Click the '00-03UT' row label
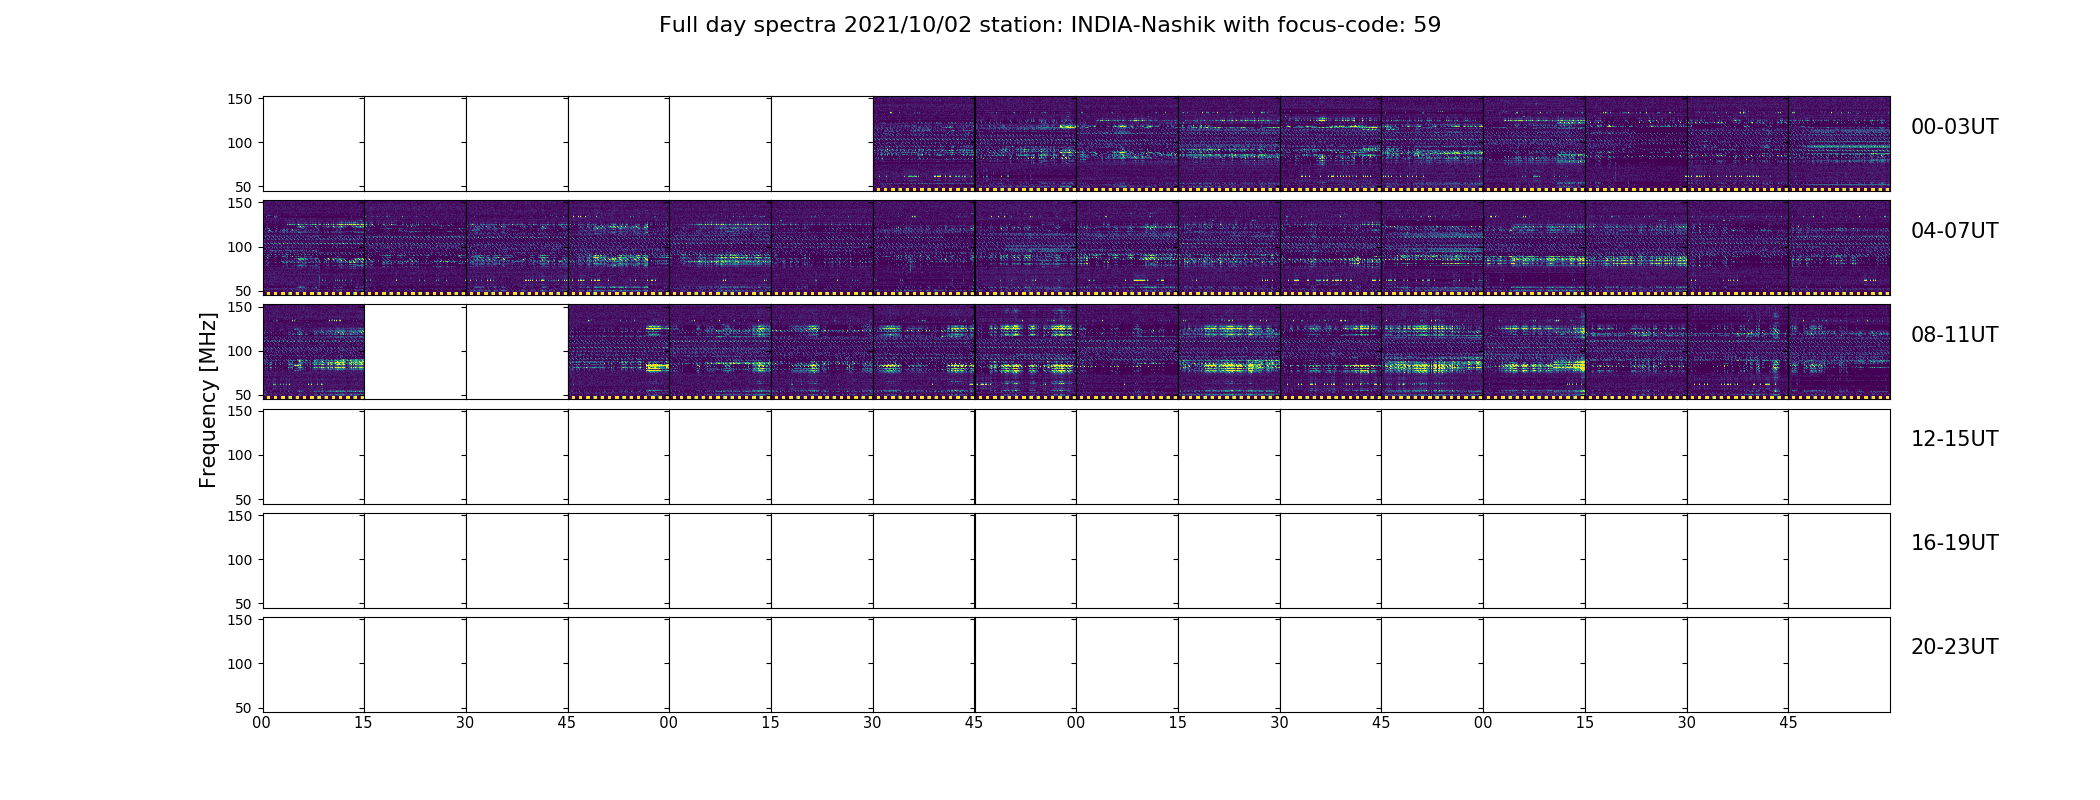The height and width of the screenshot is (800, 2100). click(x=1954, y=127)
